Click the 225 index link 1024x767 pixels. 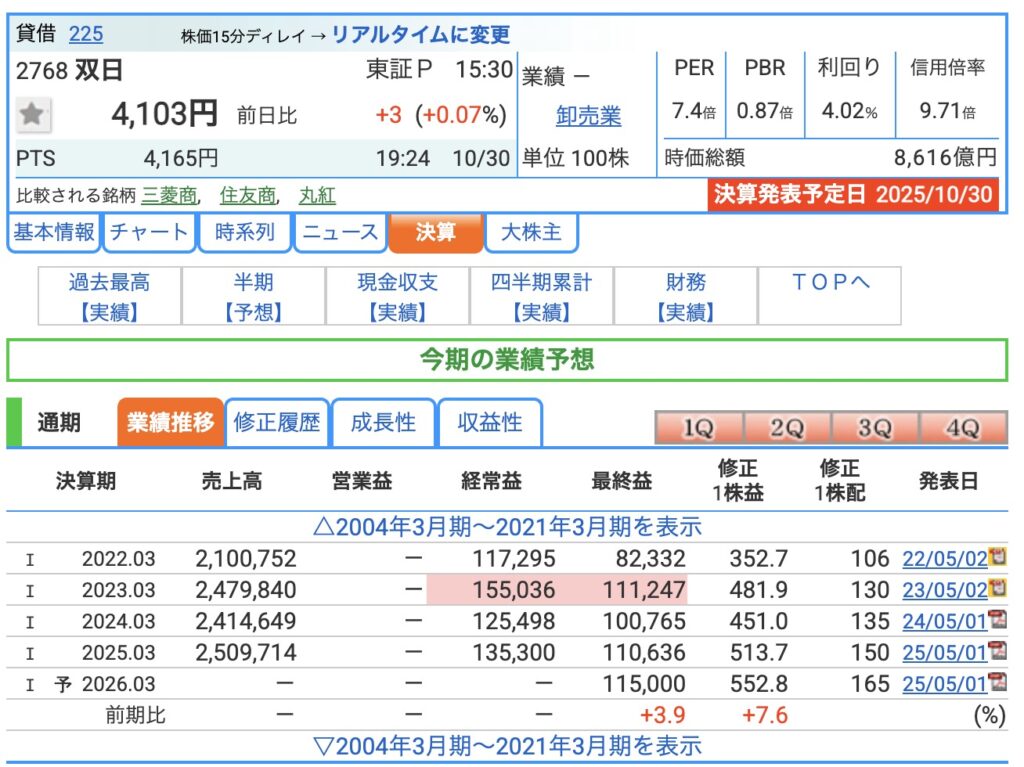tap(86, 35)
